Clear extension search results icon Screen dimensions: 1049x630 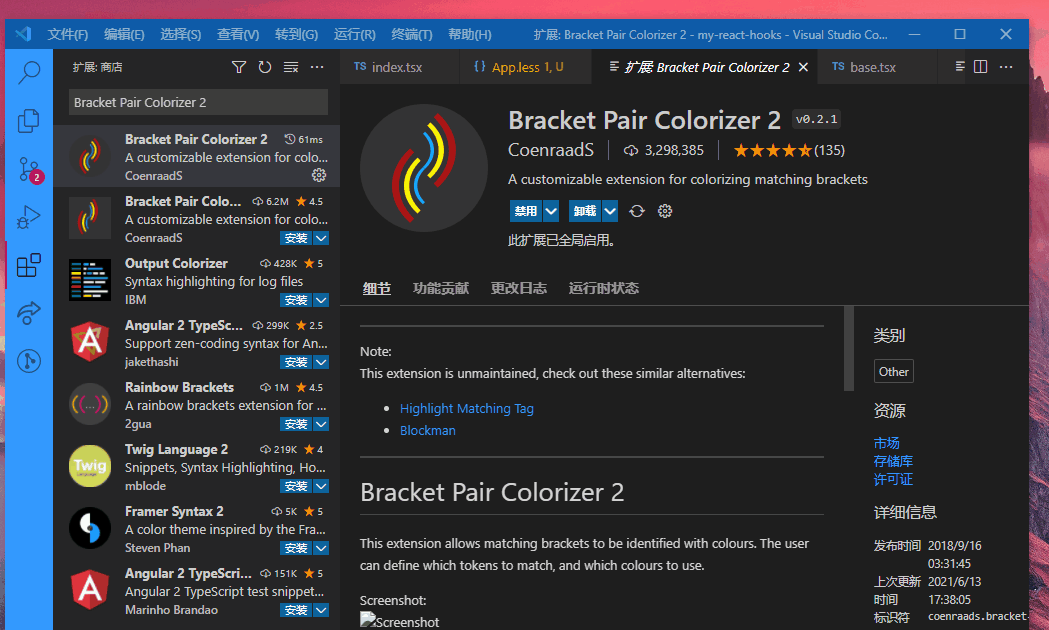pyautogui.click(x=291, y=67)
